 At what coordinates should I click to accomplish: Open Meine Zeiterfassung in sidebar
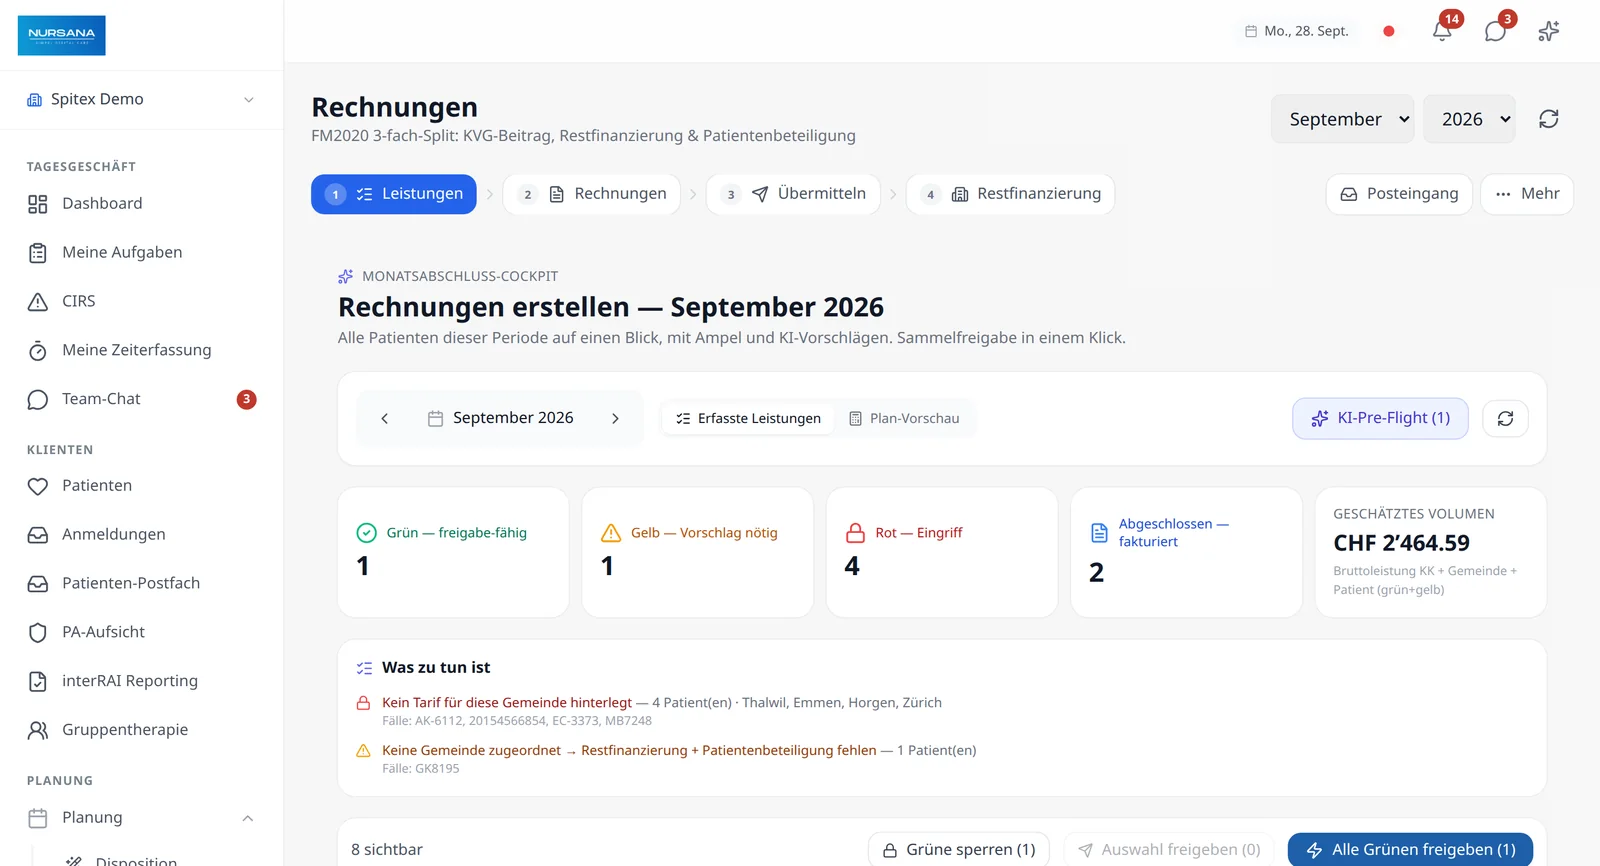point(141,350)
